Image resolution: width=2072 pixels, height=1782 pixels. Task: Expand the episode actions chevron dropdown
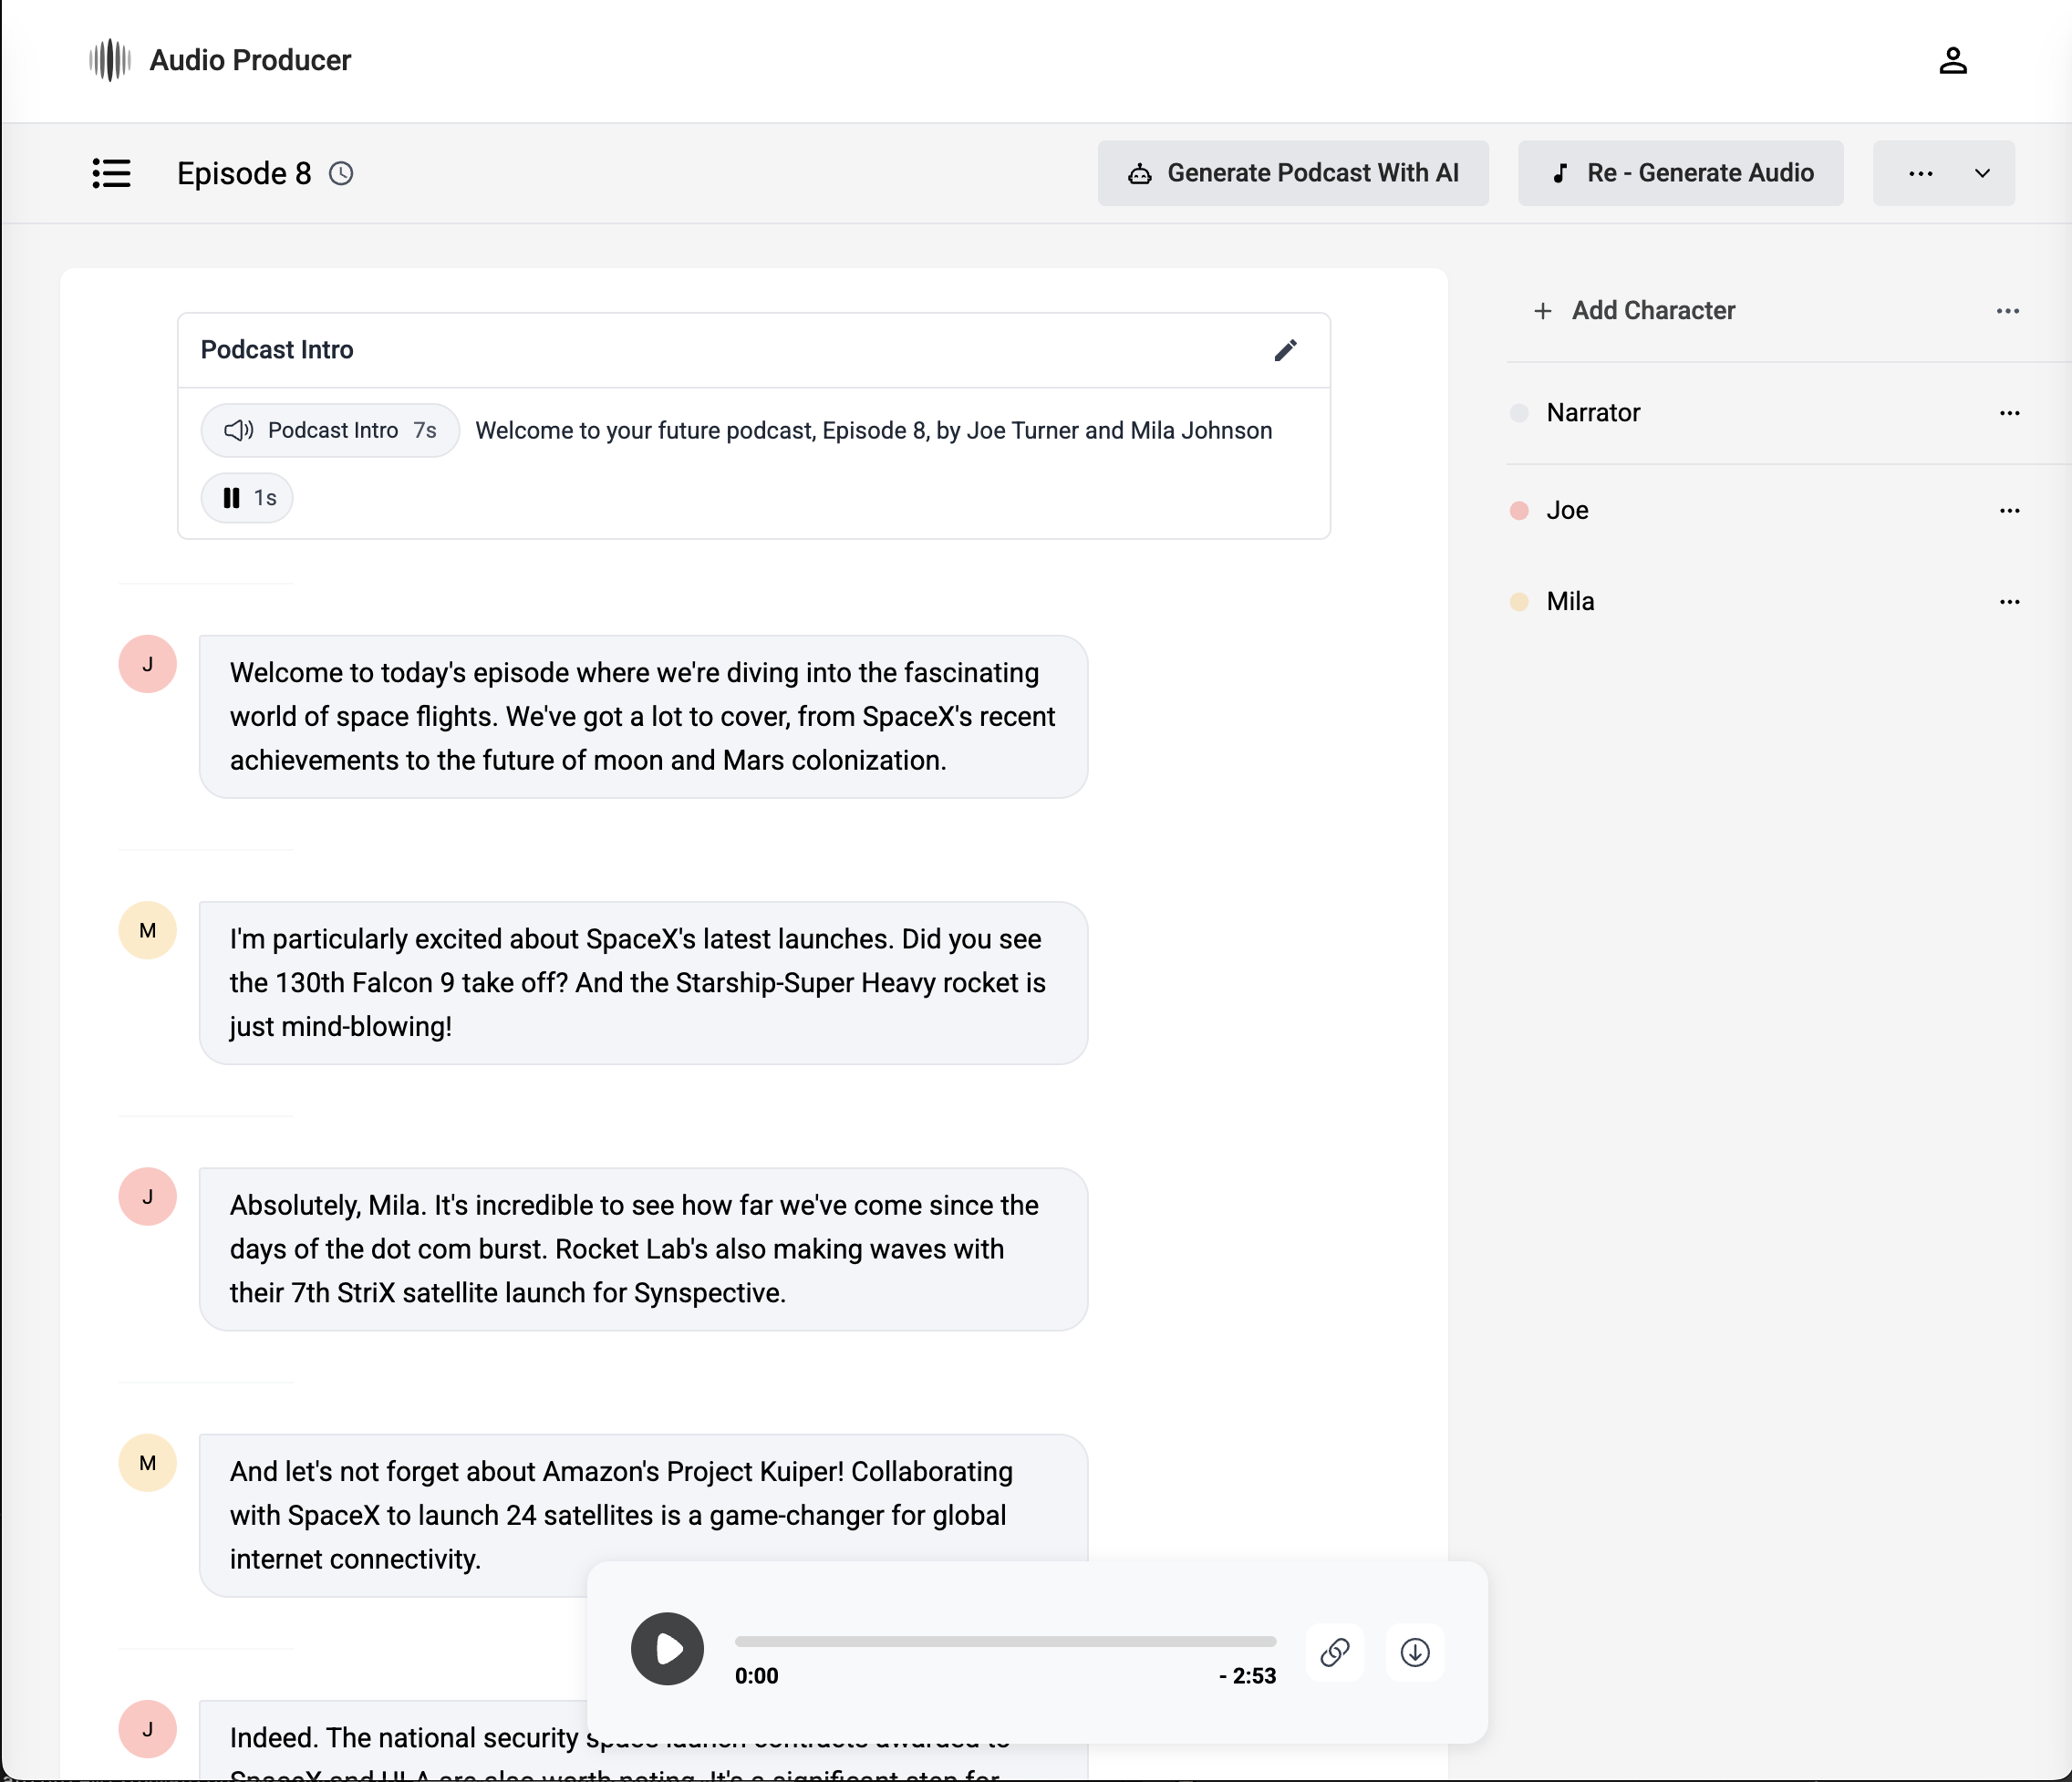(1983, 173)
